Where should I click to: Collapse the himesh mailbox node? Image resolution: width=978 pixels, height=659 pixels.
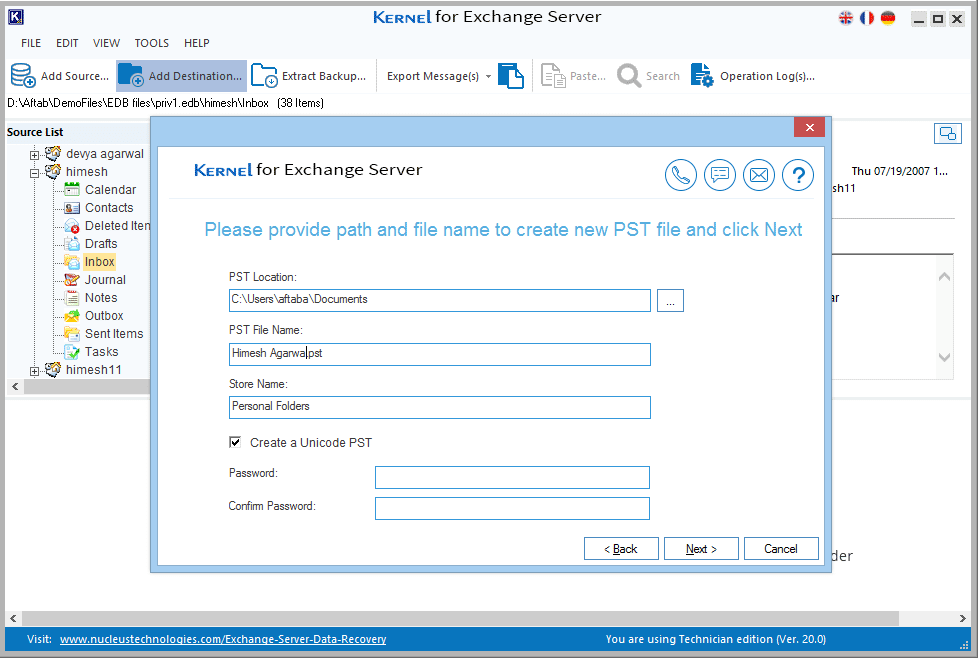click(35, 173)
